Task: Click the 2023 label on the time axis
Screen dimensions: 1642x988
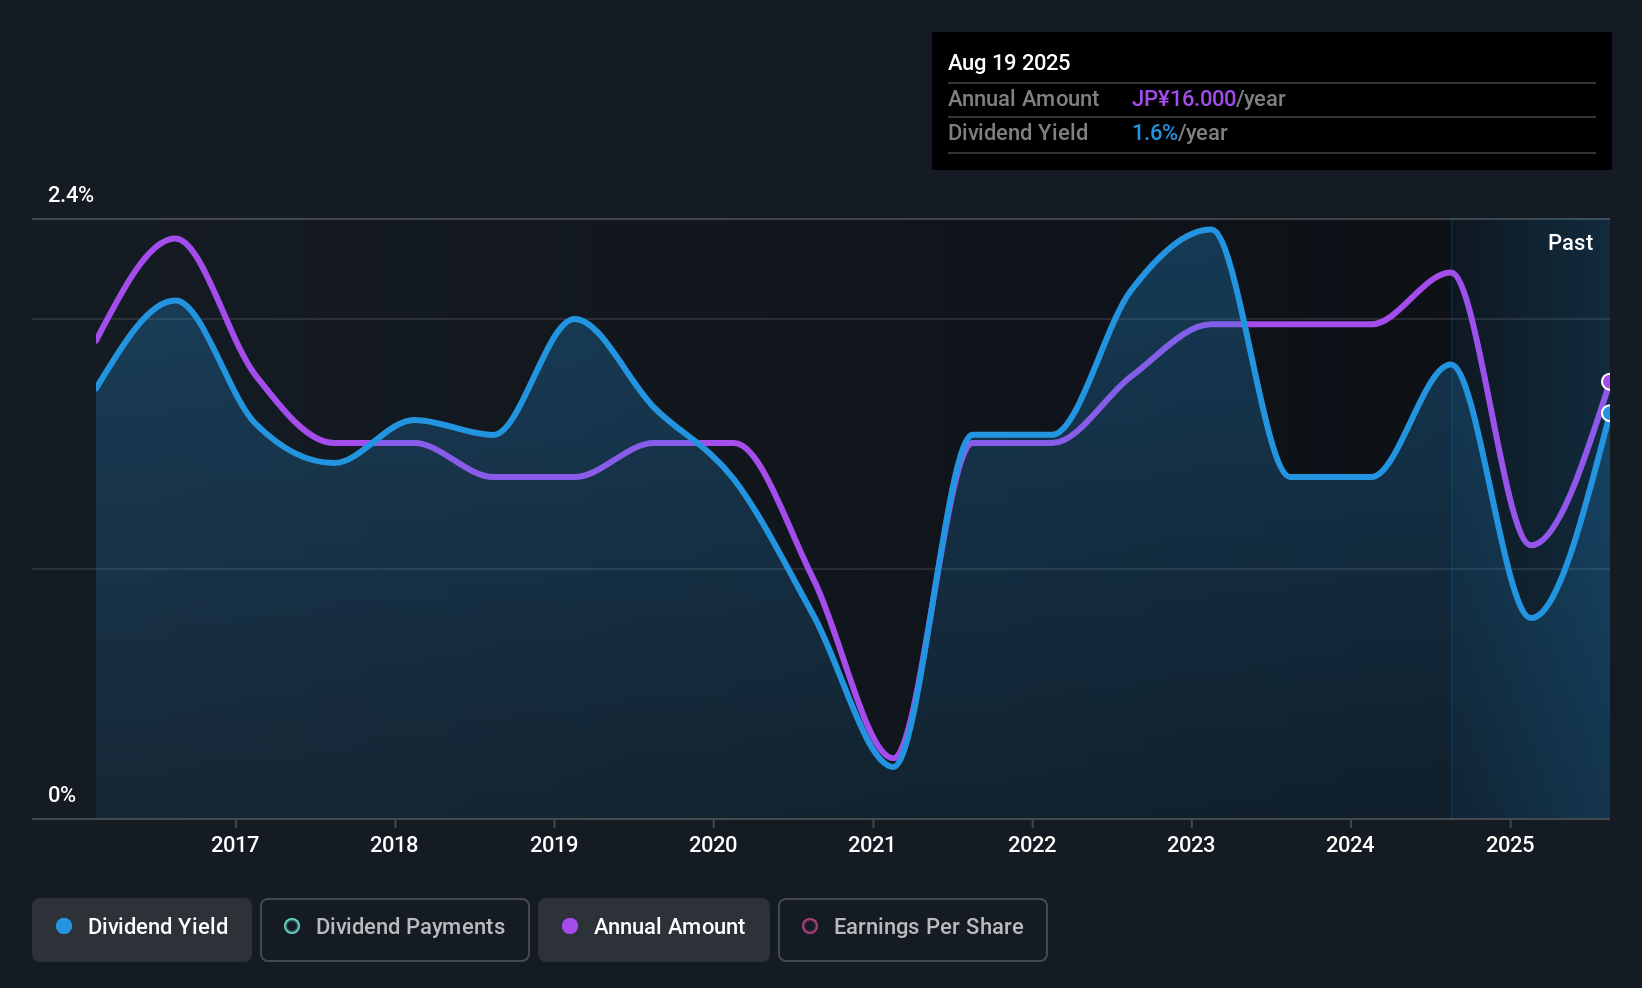Action: click(x=1191, y=844)
